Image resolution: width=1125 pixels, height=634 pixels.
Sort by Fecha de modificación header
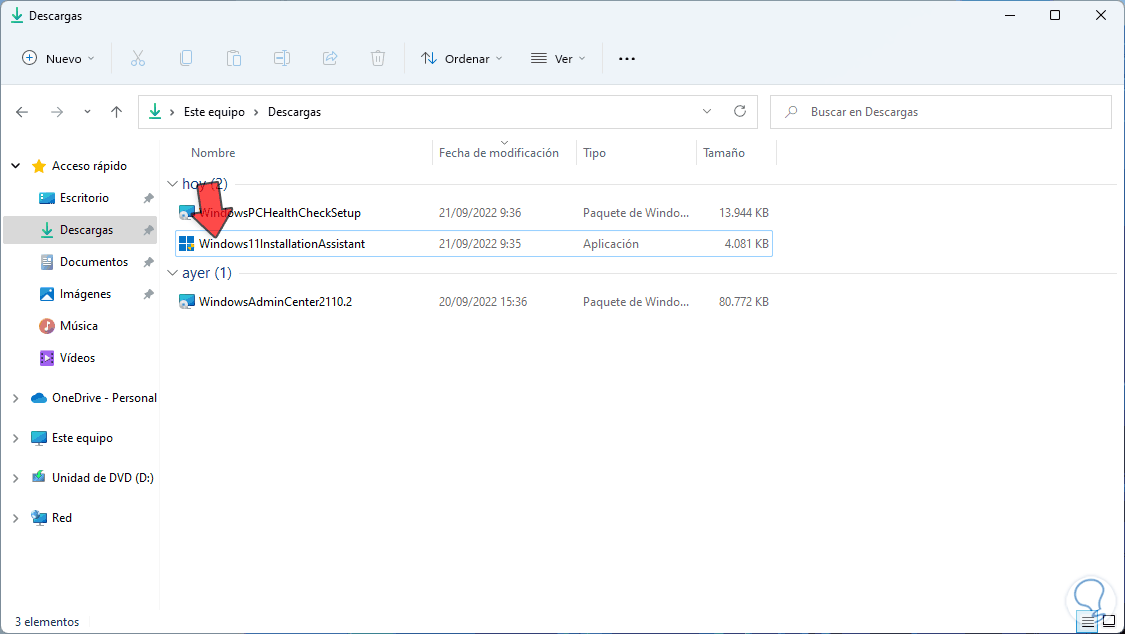point(499,153)
